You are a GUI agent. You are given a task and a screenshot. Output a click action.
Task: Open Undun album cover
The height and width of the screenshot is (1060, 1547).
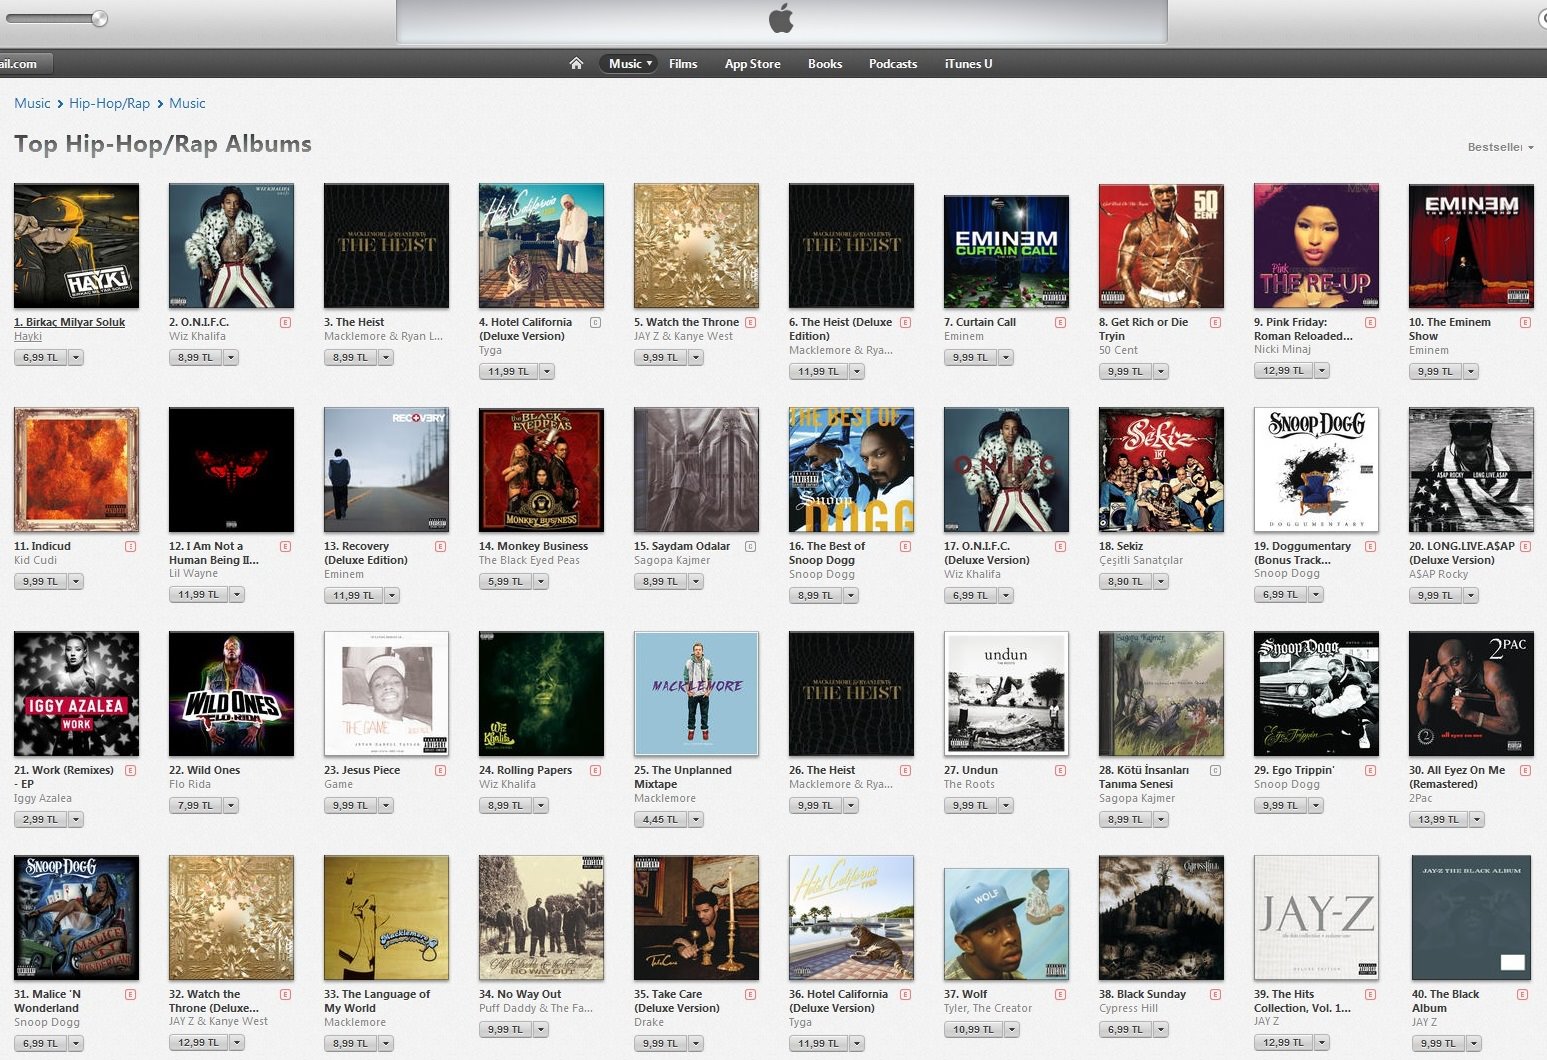(1006, 694)
